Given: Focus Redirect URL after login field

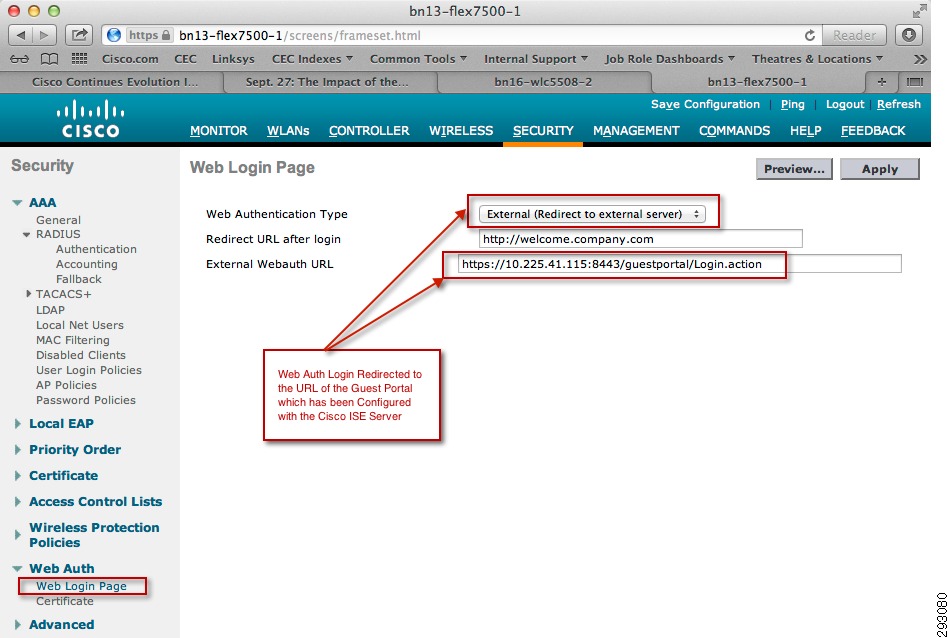Looking at the screenshot, I should 641,239.
